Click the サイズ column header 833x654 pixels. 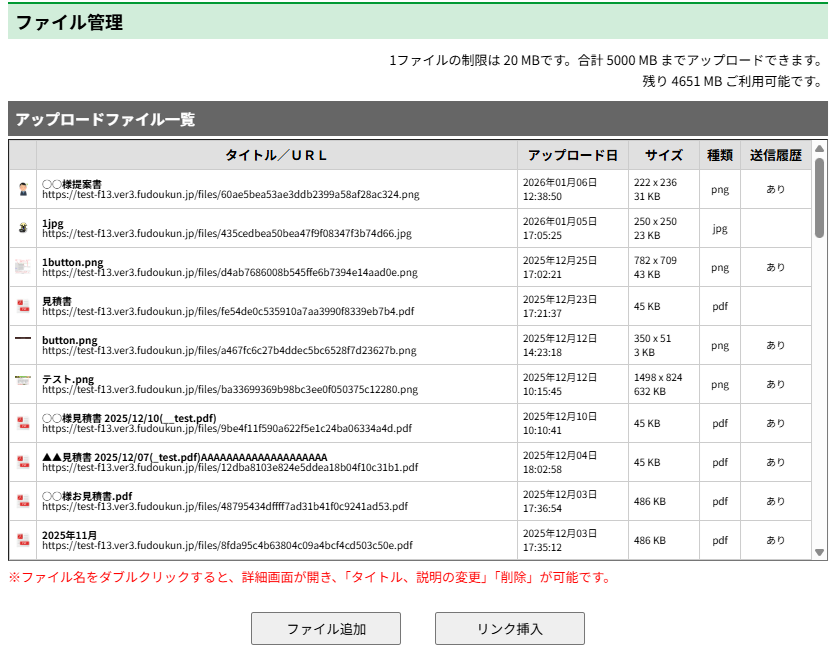[x=663, y=155]
